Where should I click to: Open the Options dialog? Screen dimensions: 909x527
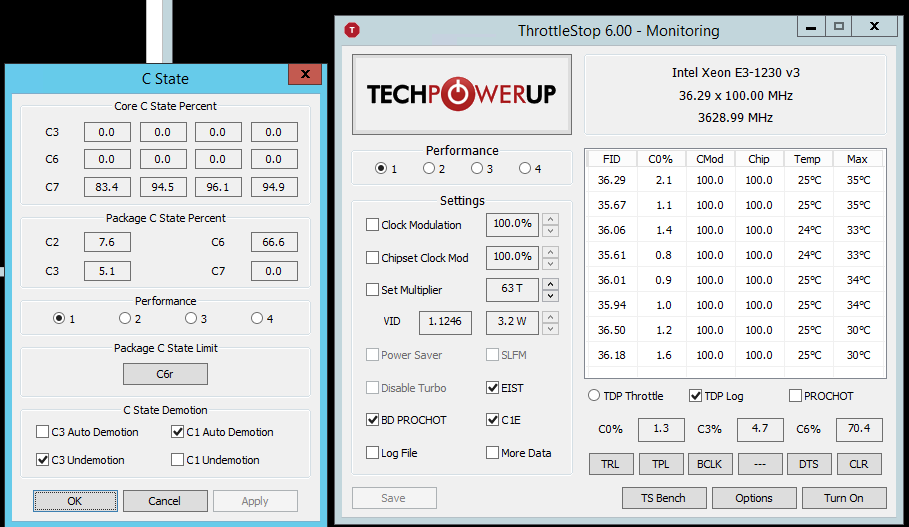[x=754, y=498]
